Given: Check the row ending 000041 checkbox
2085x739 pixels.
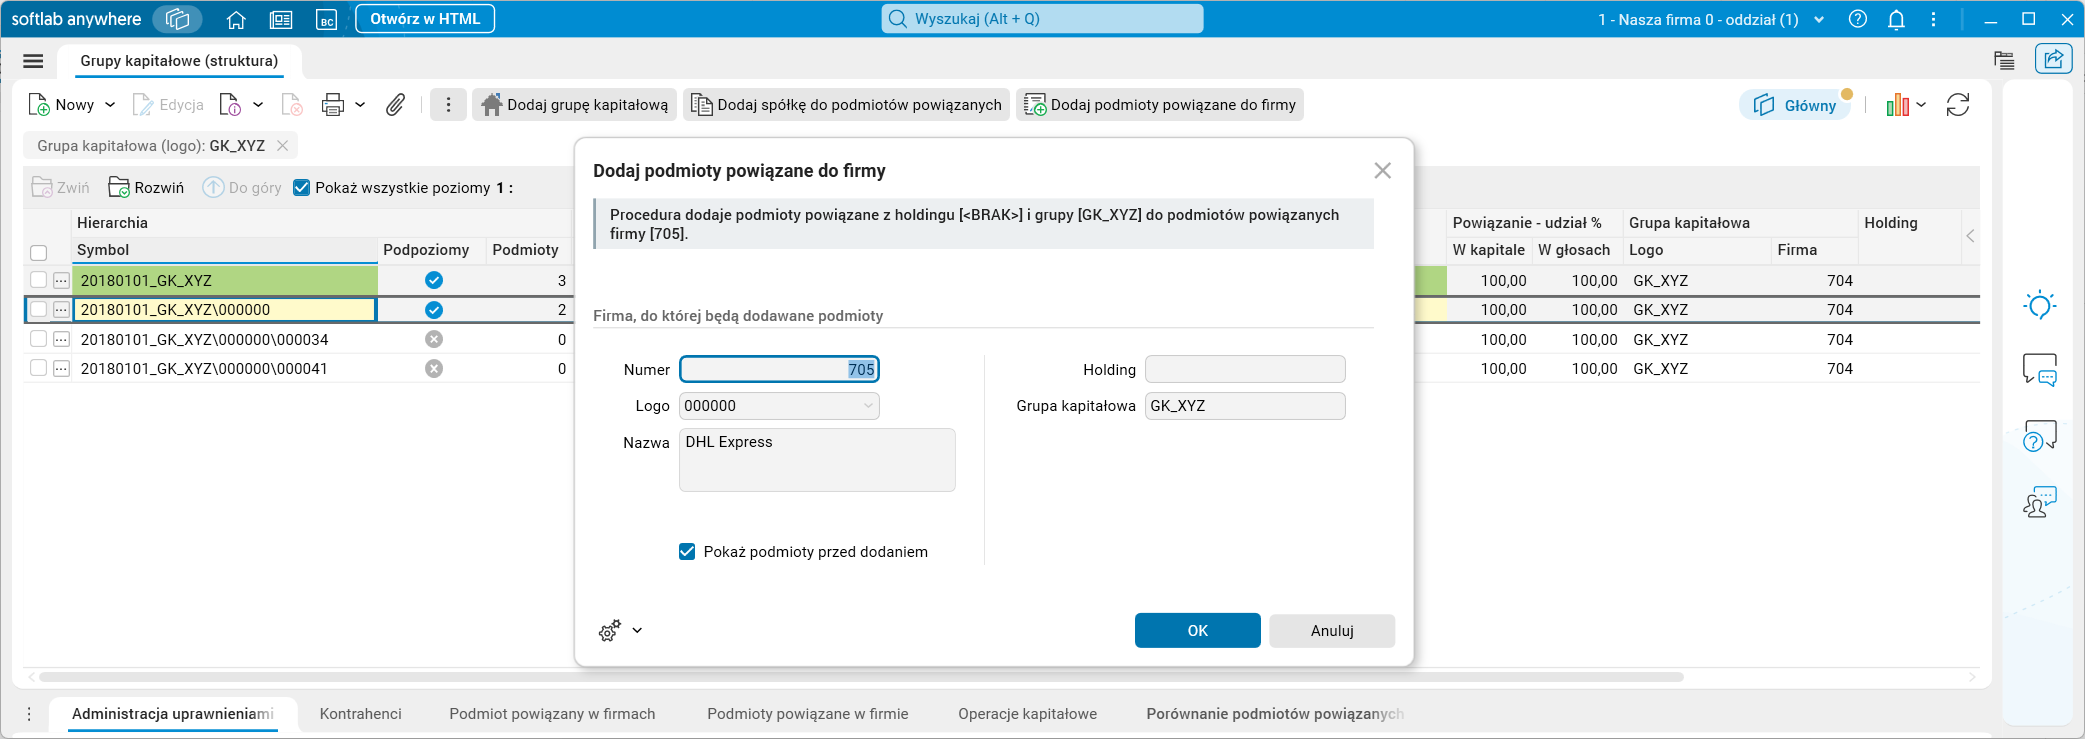Looking at the screenshot, I should [x=39, y=368].
